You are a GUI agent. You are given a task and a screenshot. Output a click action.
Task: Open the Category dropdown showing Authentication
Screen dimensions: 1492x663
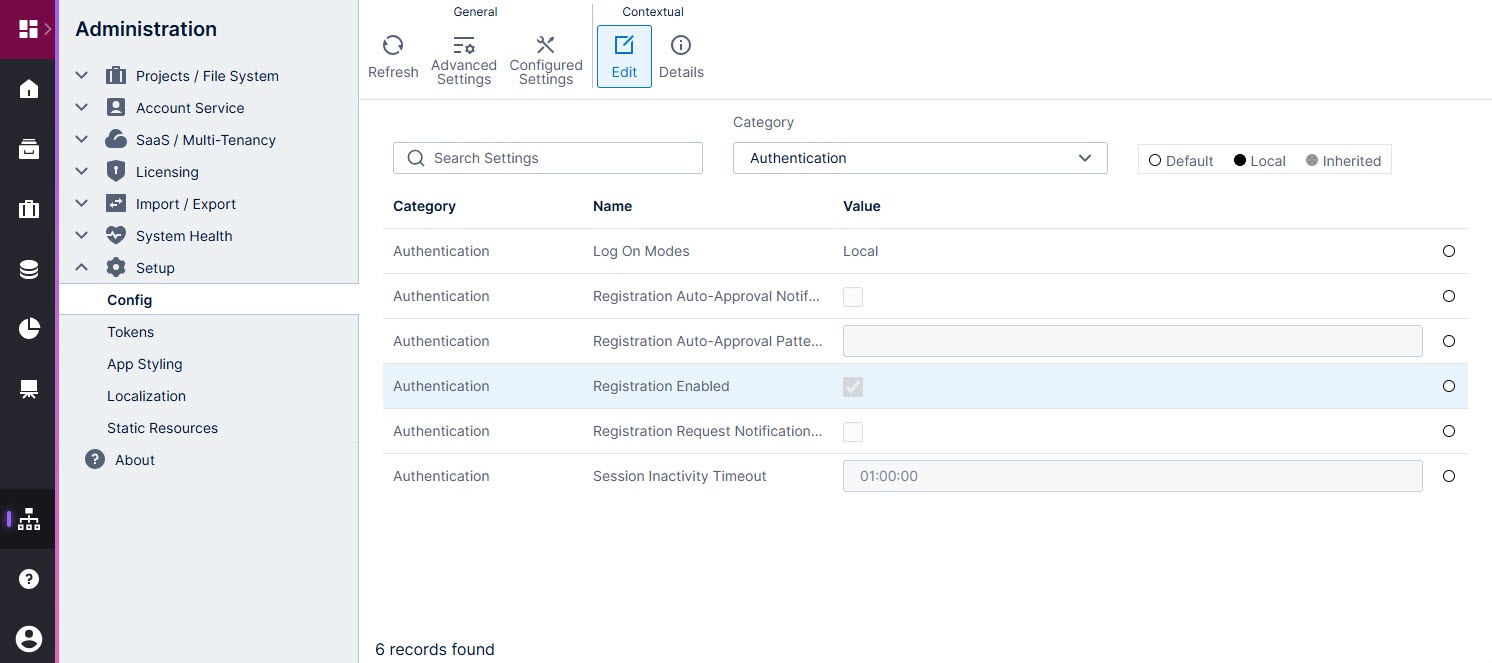click(920, 158)
